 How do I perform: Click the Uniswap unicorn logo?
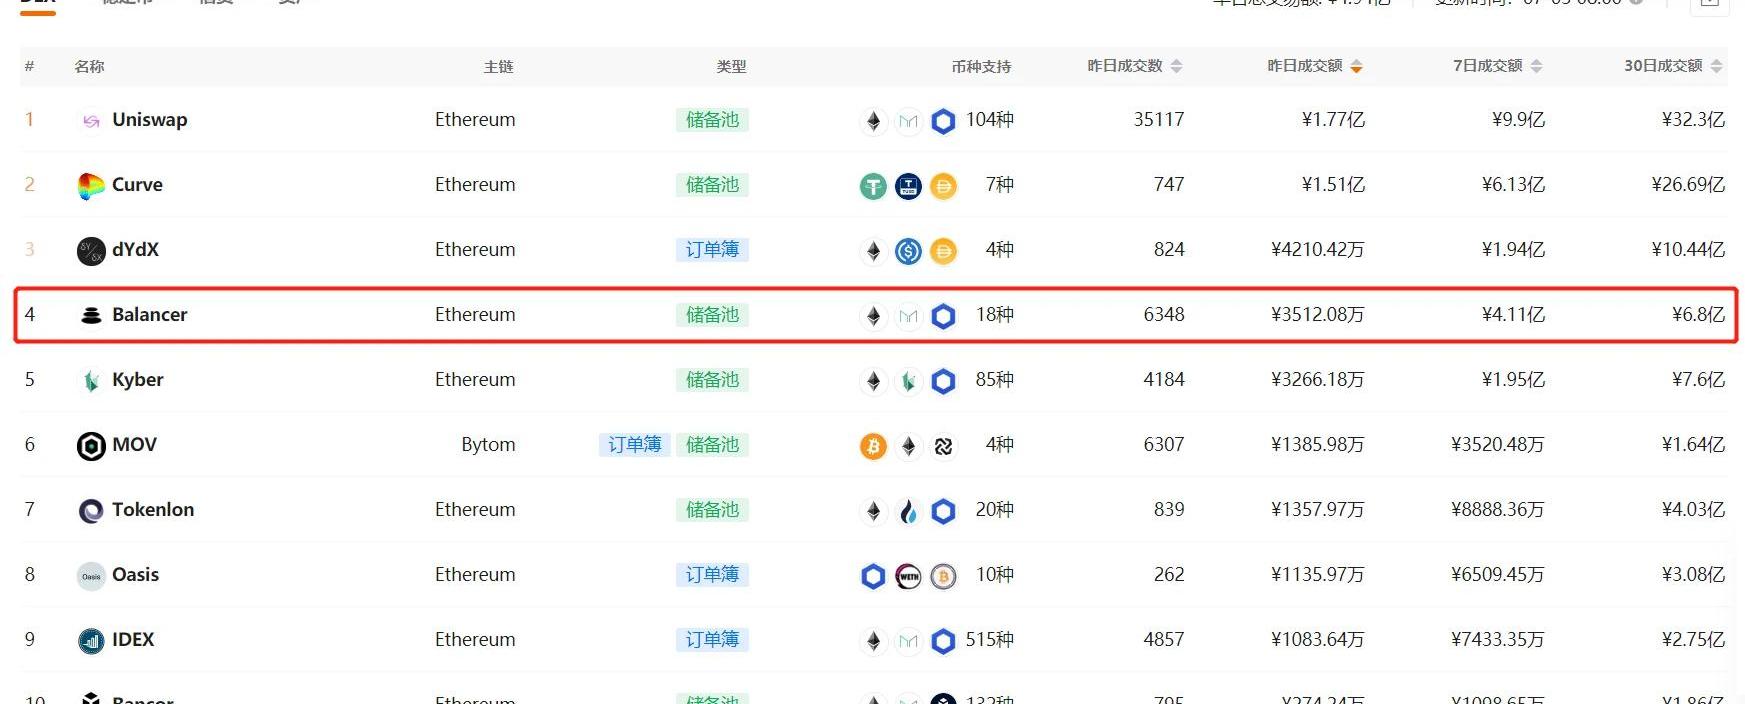tap(91, 121)
